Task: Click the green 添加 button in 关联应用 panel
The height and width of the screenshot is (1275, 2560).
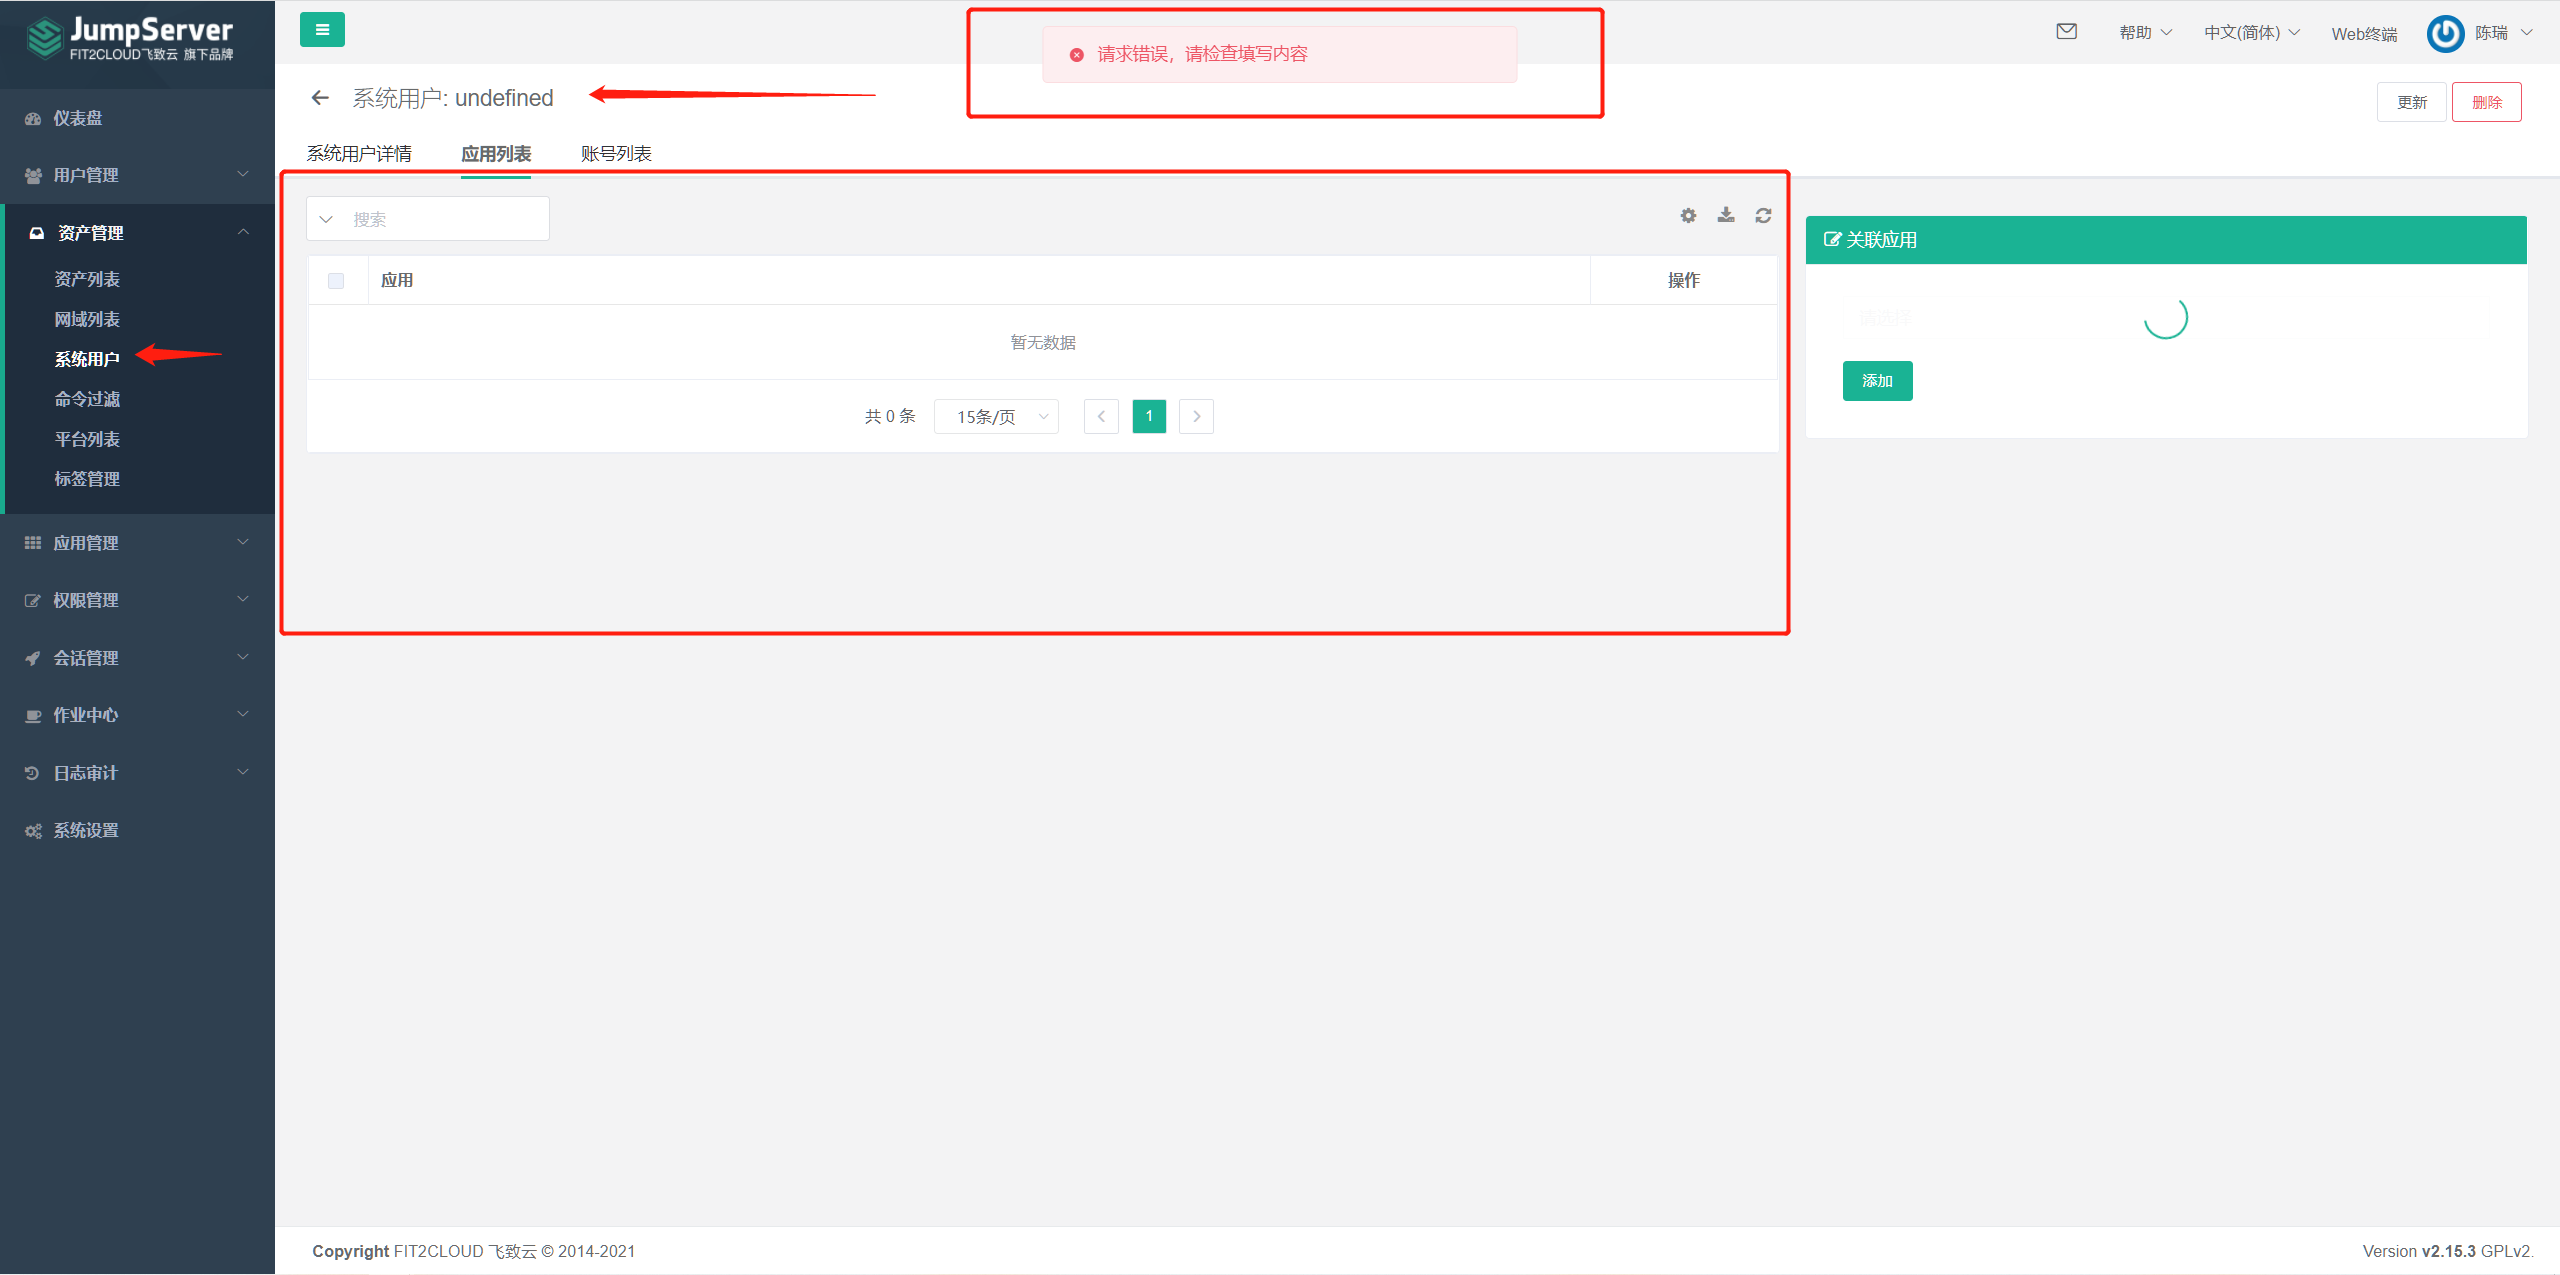Action: [x=1877, y=380]
